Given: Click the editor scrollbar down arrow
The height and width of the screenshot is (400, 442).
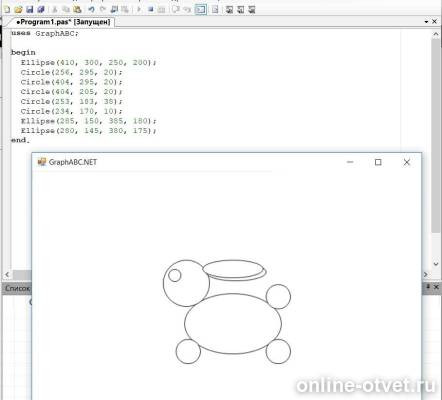Looking at the screenshot, I should pyautogui.click(x=436, y=264).
